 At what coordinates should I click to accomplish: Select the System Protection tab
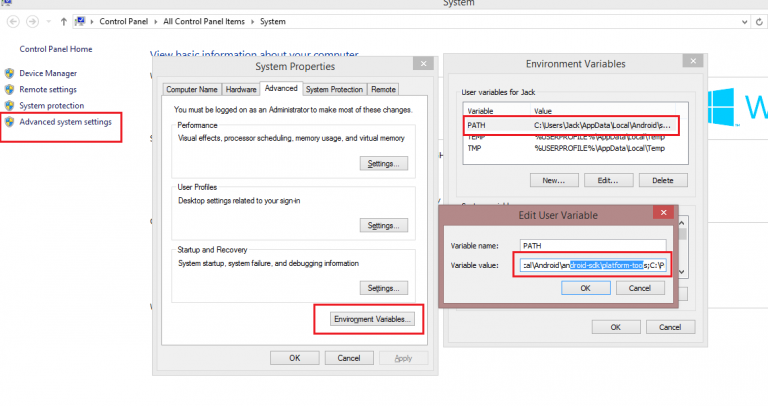[x=335, y=89]
